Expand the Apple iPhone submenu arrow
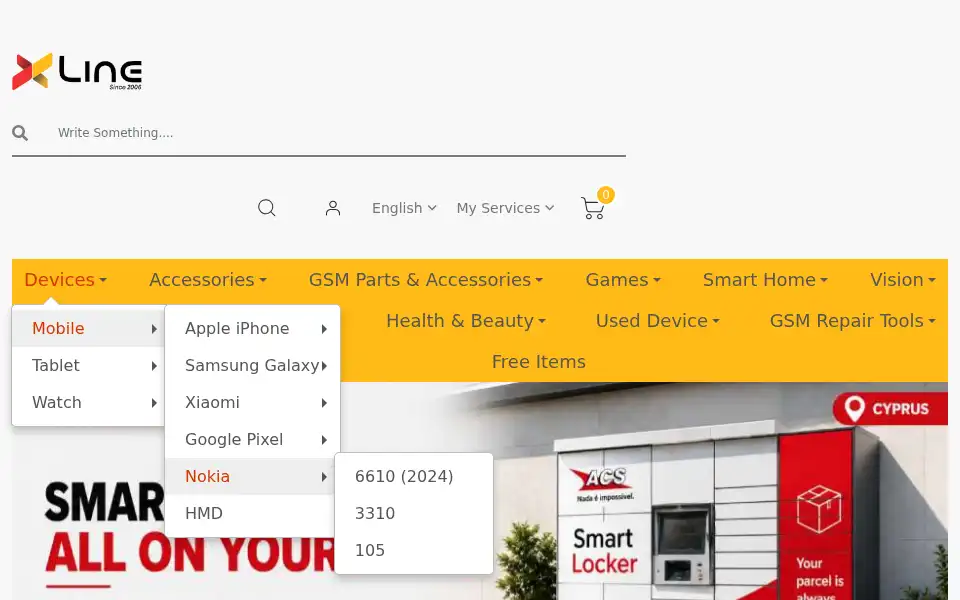Screen dimensions: 960x600 (x=324, y=329)
